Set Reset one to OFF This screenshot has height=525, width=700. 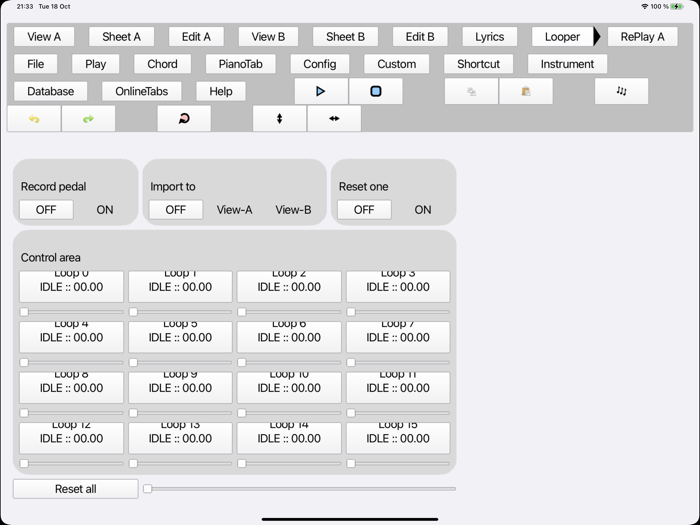pos(364,210)
